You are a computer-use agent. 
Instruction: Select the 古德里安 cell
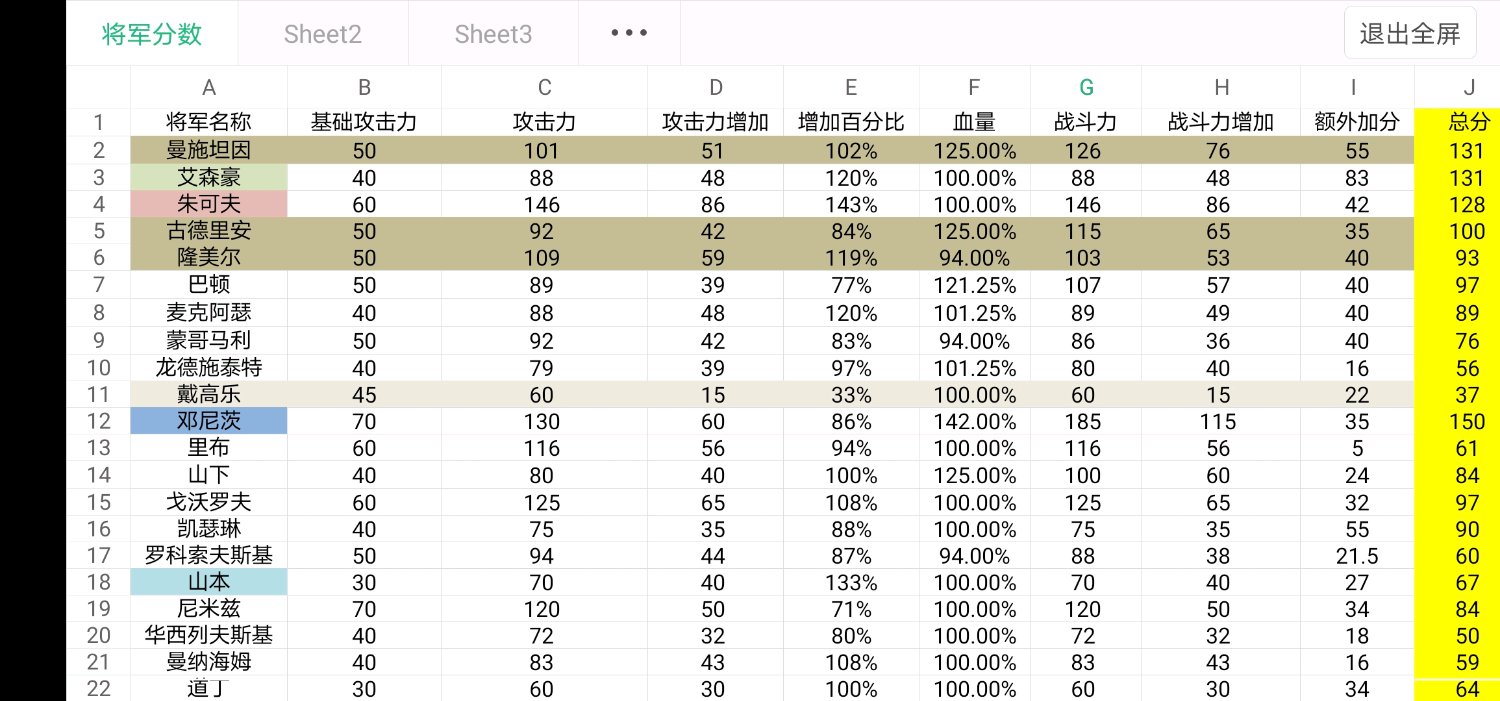[x=209, y=231]
